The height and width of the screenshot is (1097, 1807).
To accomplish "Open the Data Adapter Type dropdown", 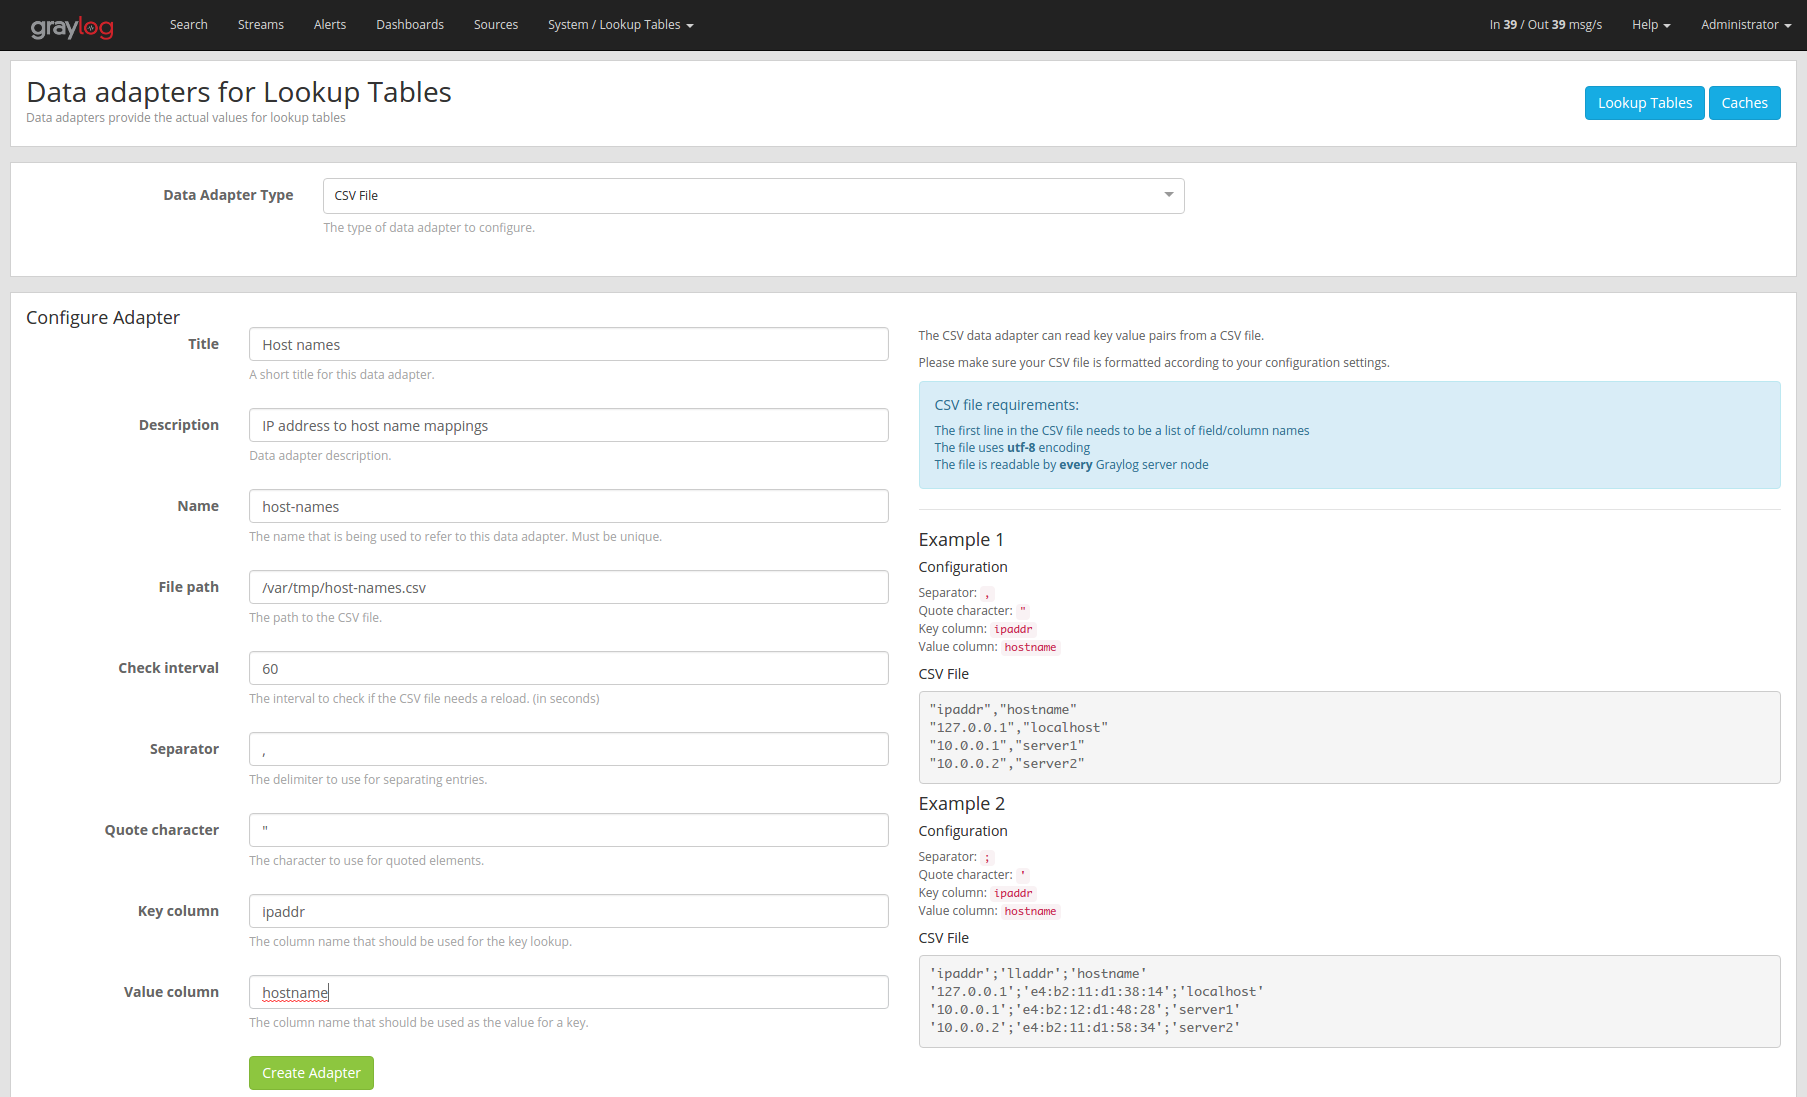I will pos(753,196).
